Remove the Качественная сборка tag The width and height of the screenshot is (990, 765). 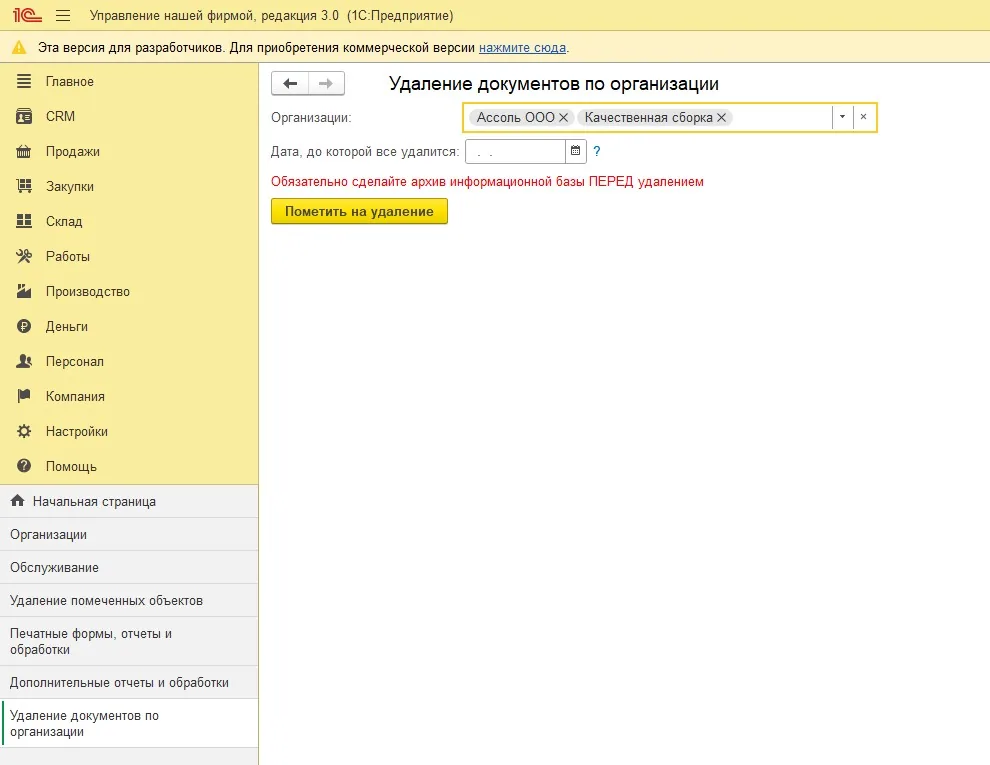tap(721, 117)
